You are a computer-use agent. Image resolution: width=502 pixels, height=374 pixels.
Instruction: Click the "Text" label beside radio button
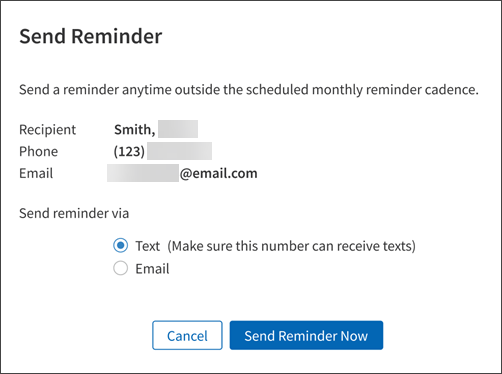[x=148, y=246]
